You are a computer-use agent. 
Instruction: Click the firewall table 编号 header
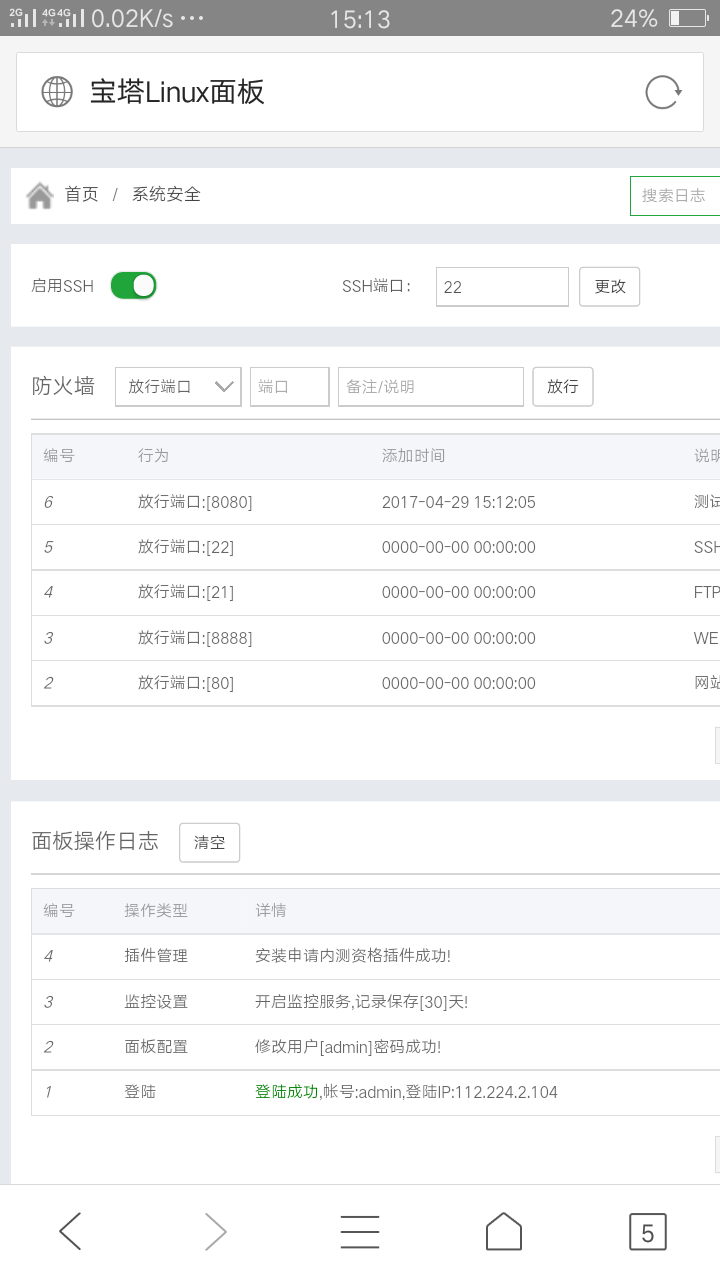click(x=59, y=456)
